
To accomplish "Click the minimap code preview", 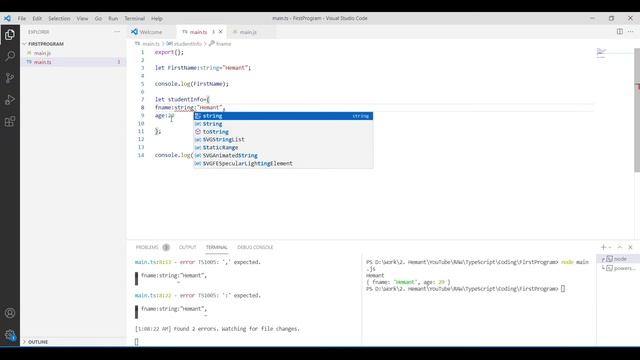I will (x=602, y=52).
